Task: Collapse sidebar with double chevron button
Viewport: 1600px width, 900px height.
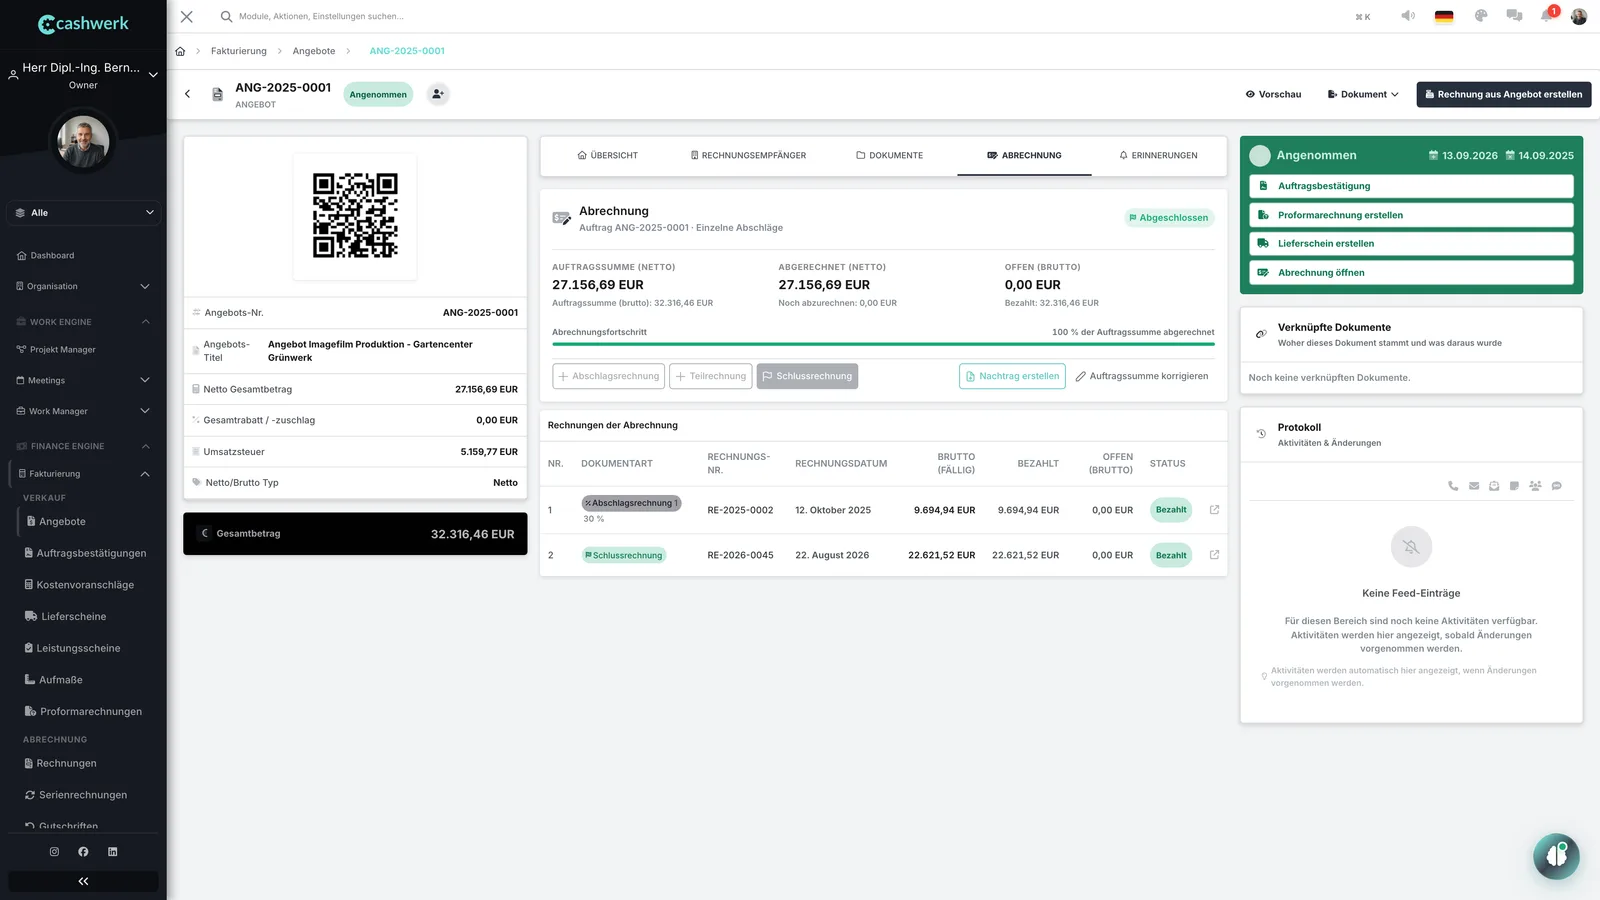Action: 83,881
